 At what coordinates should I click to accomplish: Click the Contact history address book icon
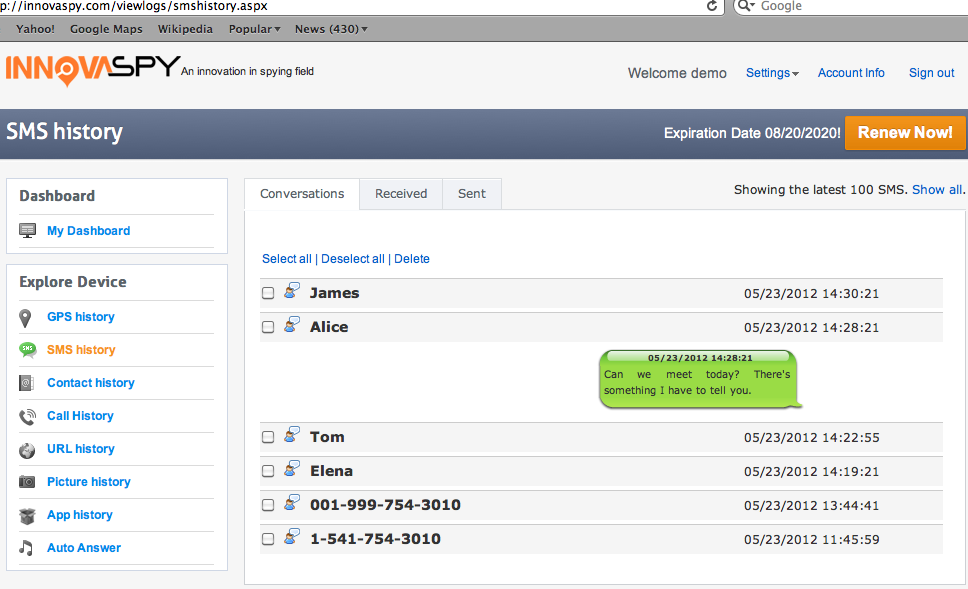[x=26, y=383]
